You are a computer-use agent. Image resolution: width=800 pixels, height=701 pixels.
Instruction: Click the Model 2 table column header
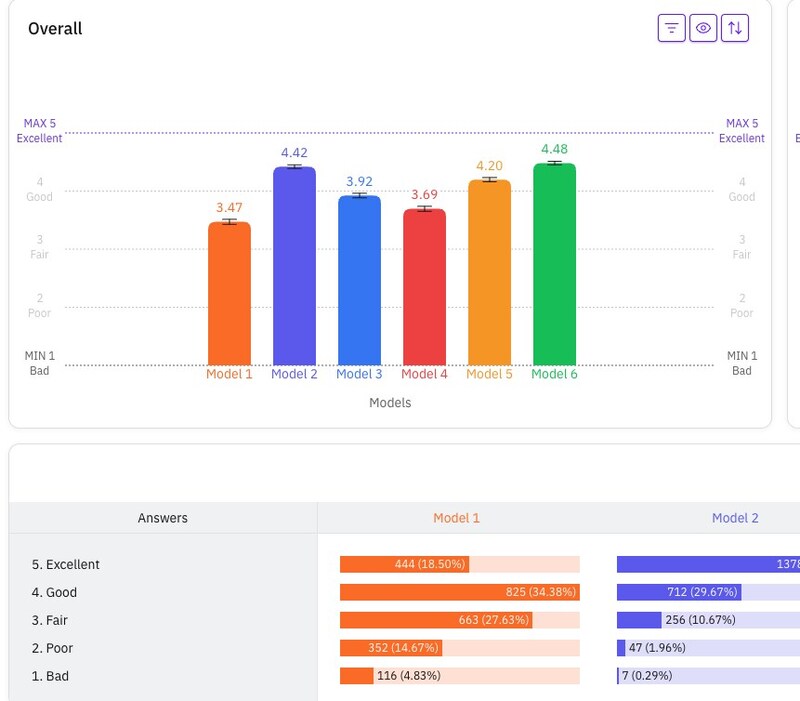point(735,518)
